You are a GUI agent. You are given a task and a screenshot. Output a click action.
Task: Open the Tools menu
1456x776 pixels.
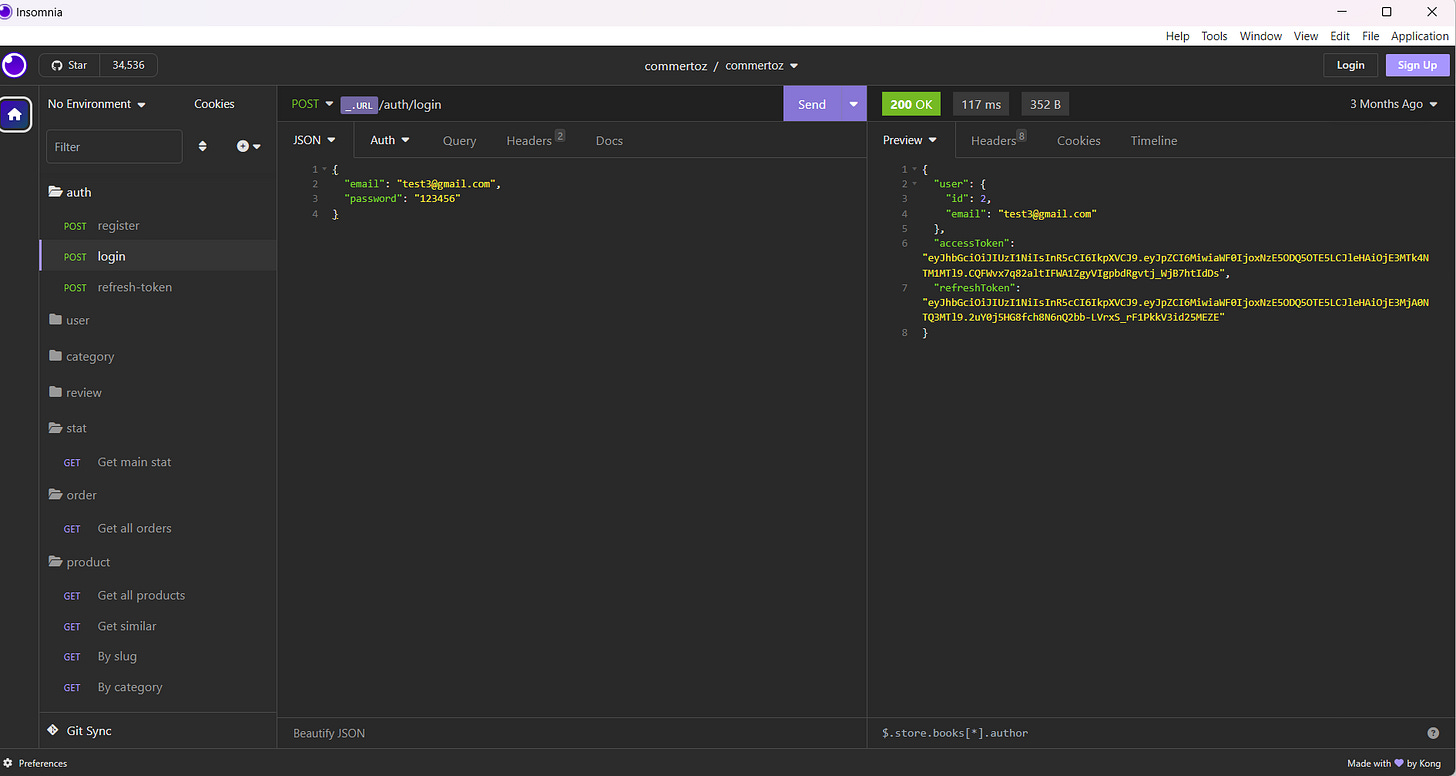(x=1214, y=36)
